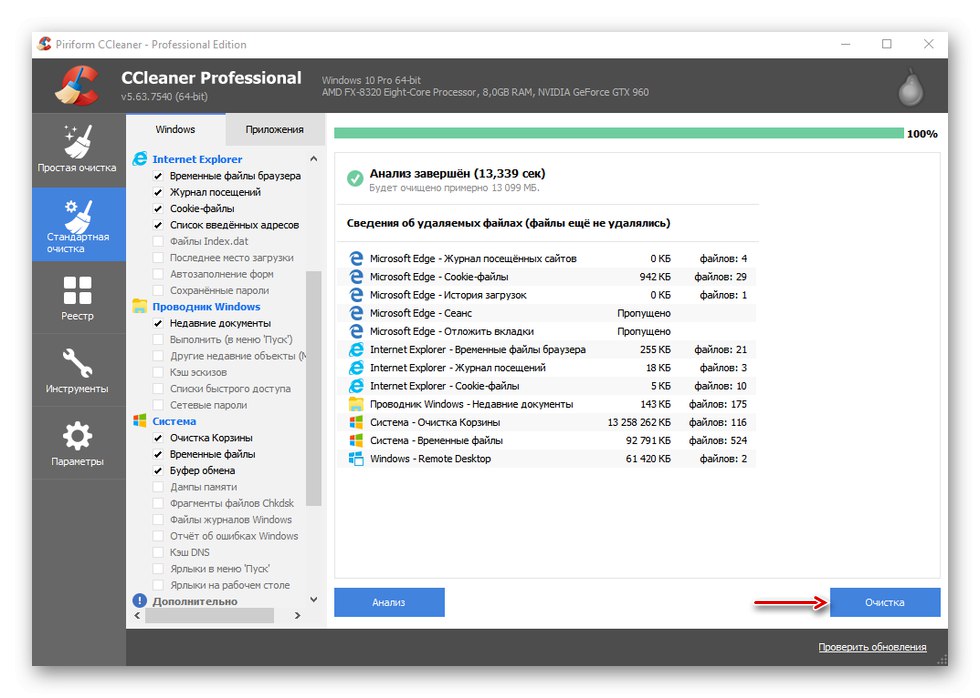The image size is (980, 698).
Task: Uncheck Список введённых адресов checkbox
Action: (x=158, y=225)
